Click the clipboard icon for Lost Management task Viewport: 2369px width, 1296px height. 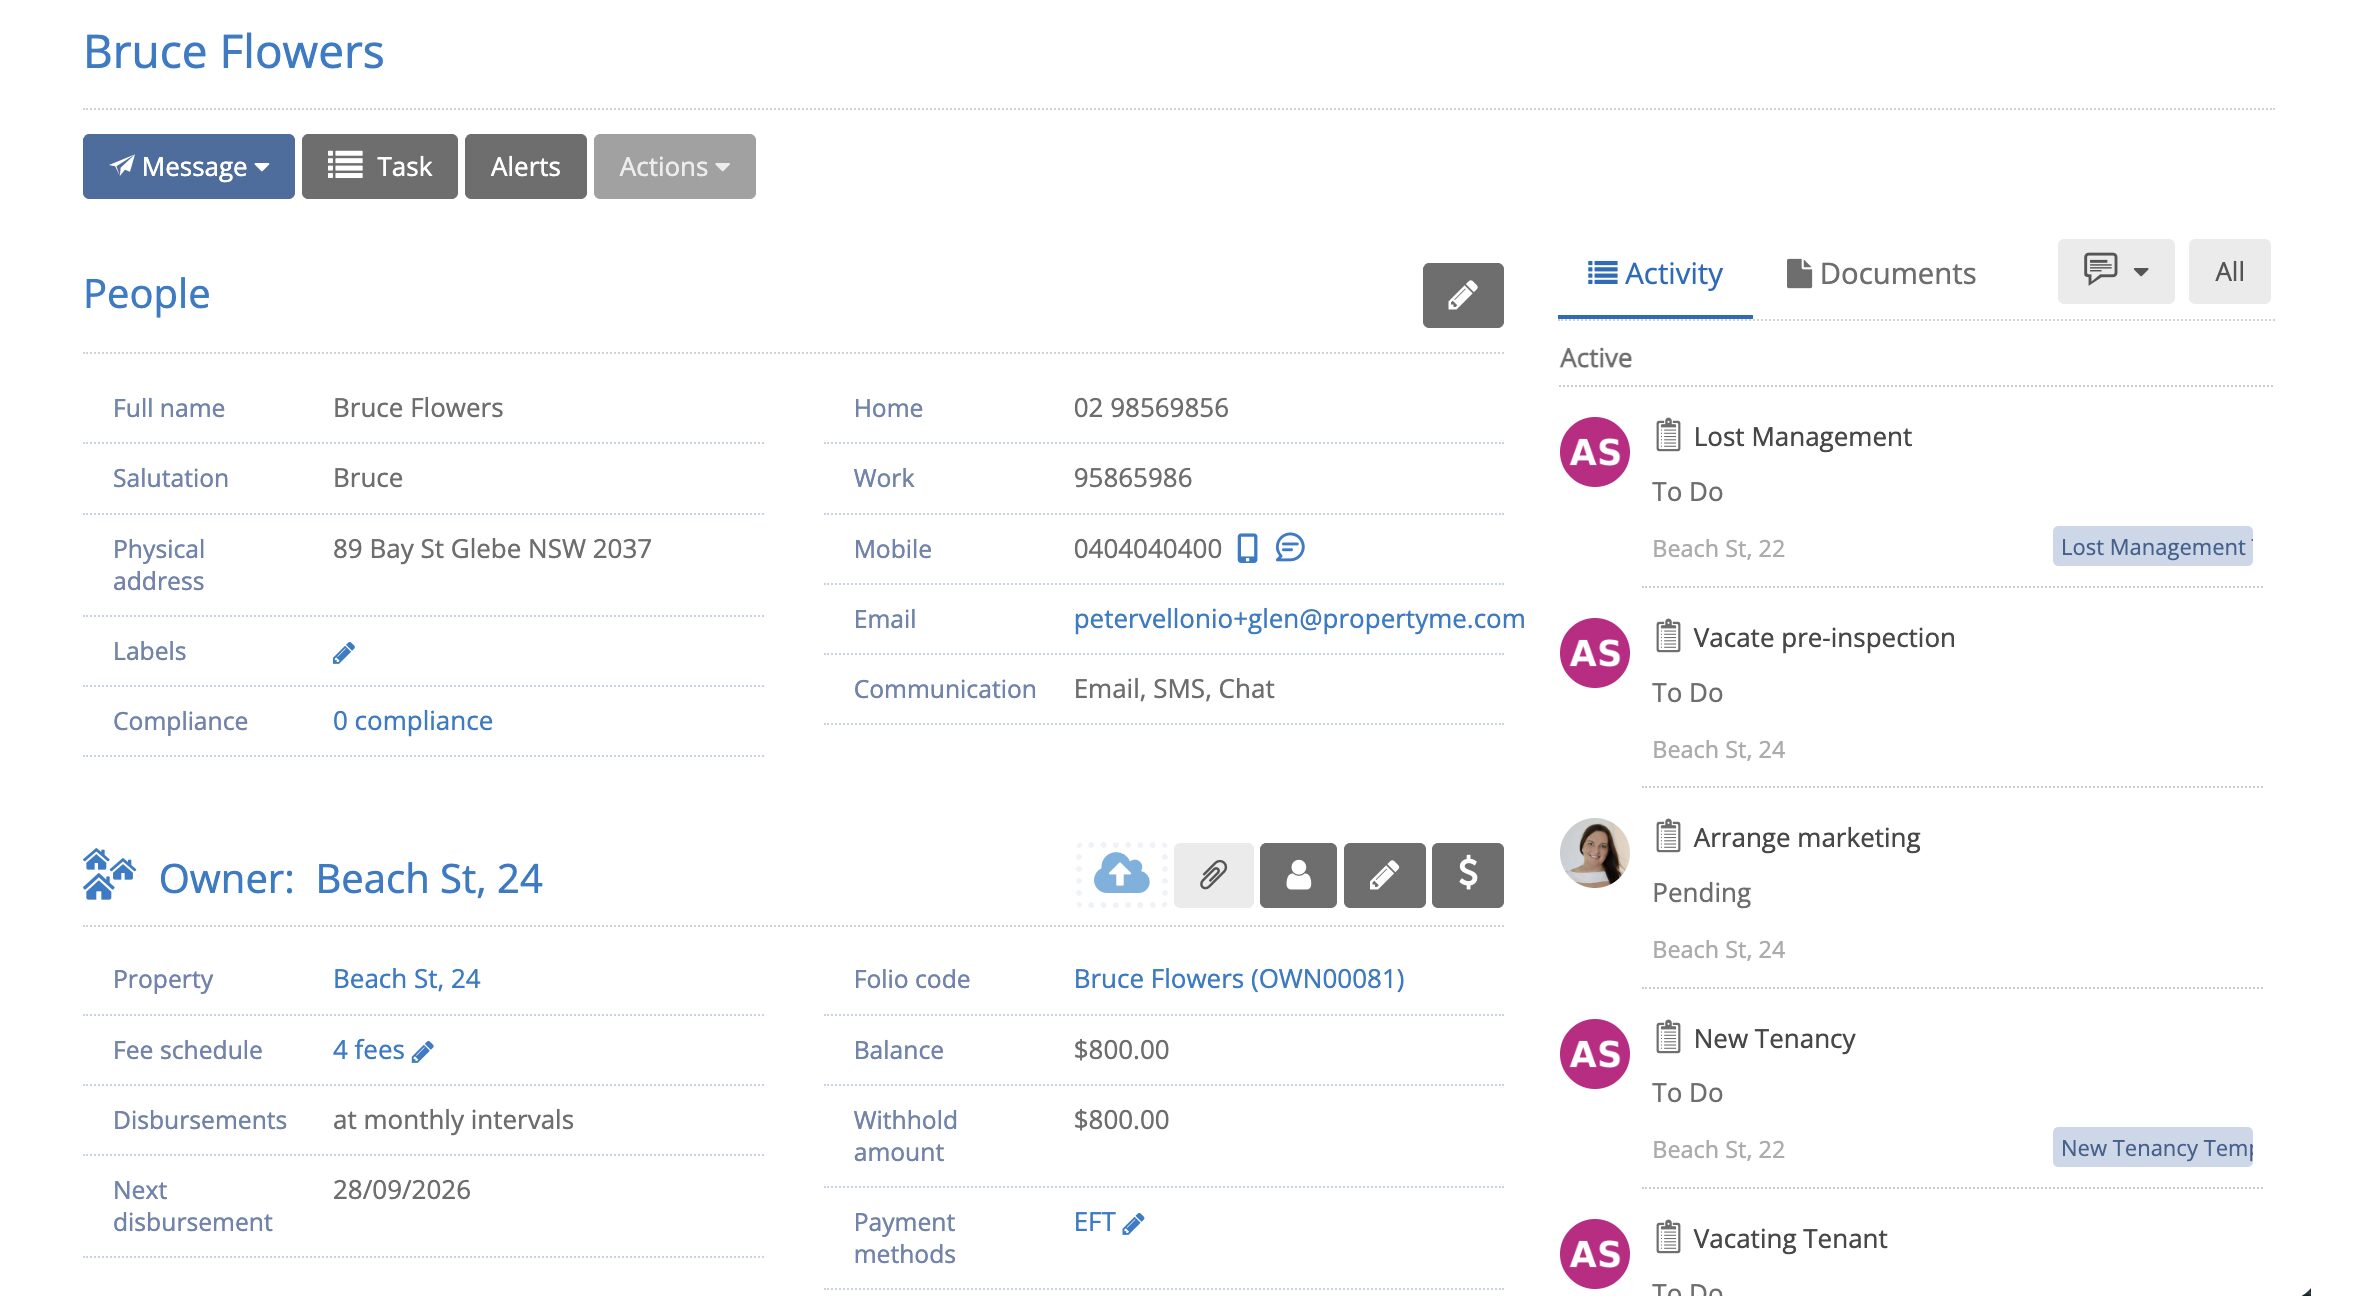(1667, 435)
